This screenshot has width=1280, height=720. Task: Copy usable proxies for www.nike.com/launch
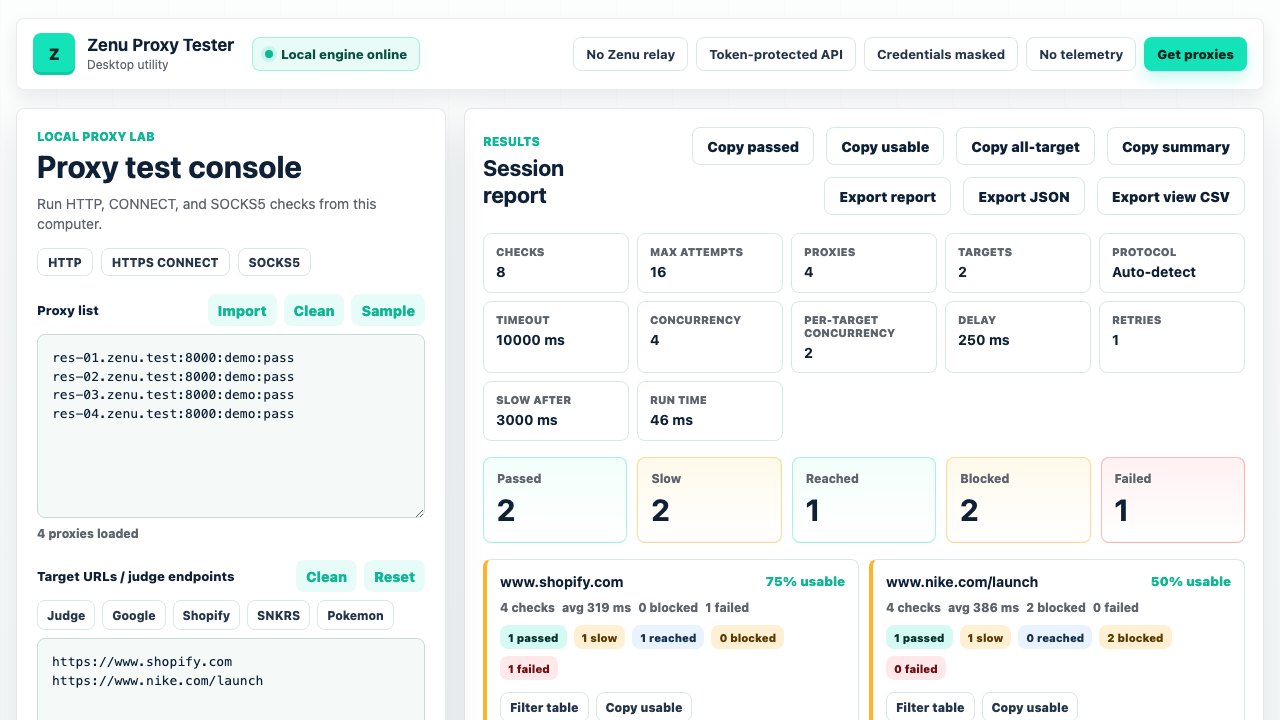coord(1030,707)
